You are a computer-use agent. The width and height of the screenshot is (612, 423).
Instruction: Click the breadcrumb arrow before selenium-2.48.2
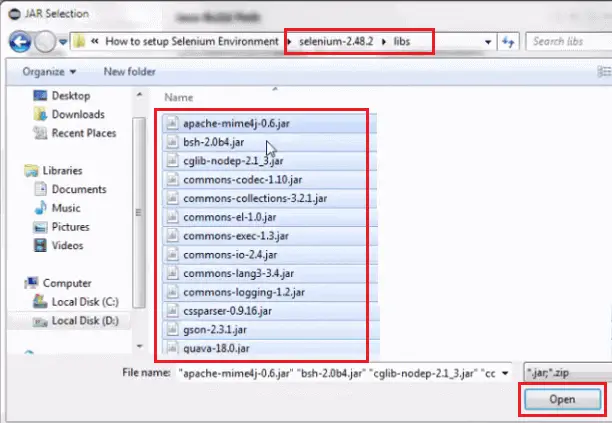click(289, 41)
